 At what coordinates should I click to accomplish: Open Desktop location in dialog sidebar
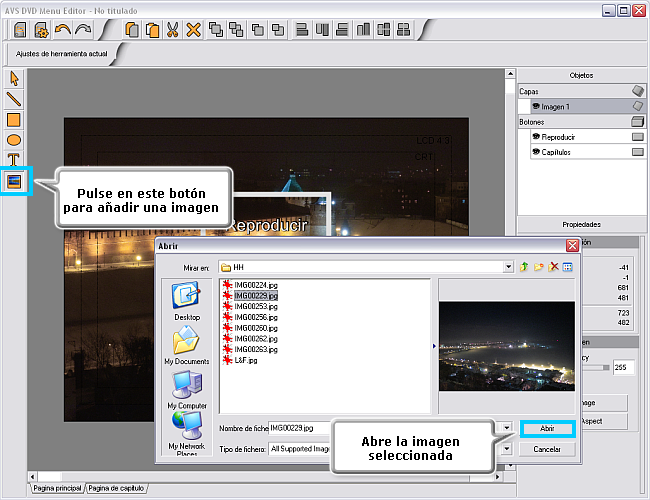[187, 301]
